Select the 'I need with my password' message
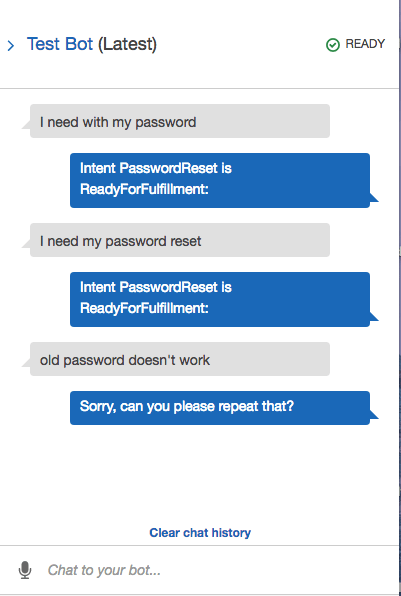The height and width of the screenshot is (596, 401). click(x=180, y=121)
